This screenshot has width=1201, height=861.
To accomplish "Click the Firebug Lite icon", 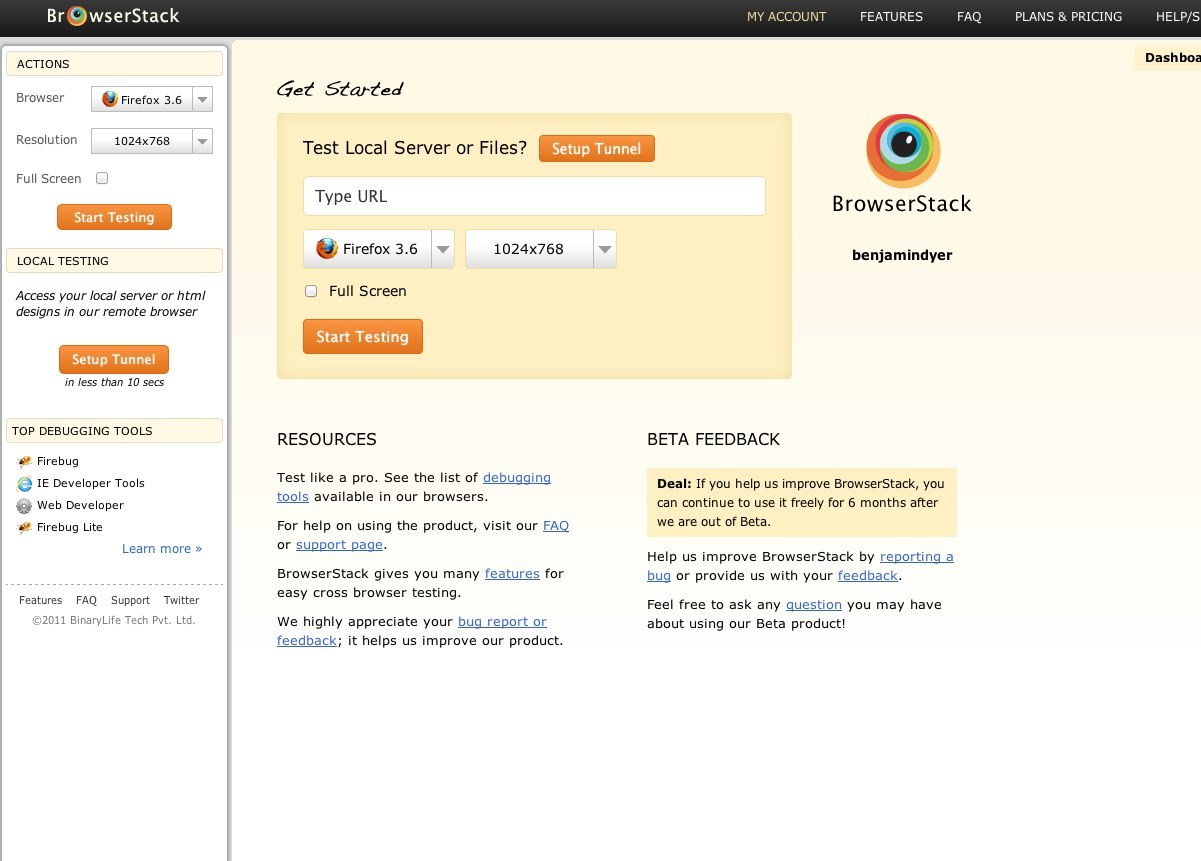I will pyautogui.click(x=25, y=527).
